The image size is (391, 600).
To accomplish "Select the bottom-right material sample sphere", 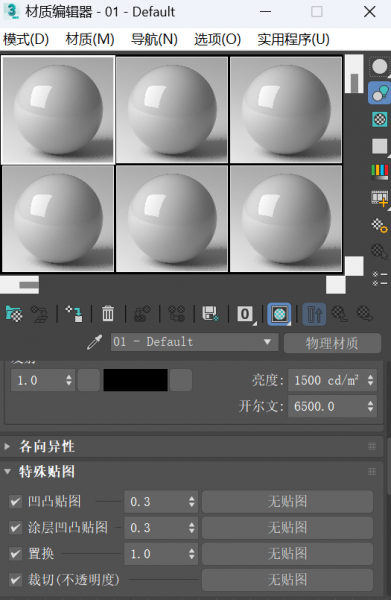I will click(286, 219).
